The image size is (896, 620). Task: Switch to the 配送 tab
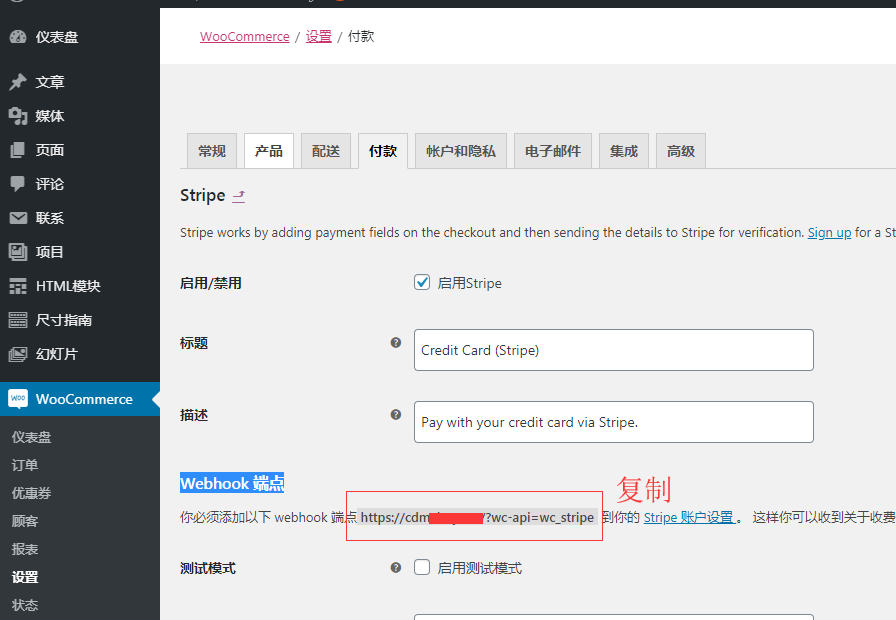pyautogui.click(x=326, y=151)
